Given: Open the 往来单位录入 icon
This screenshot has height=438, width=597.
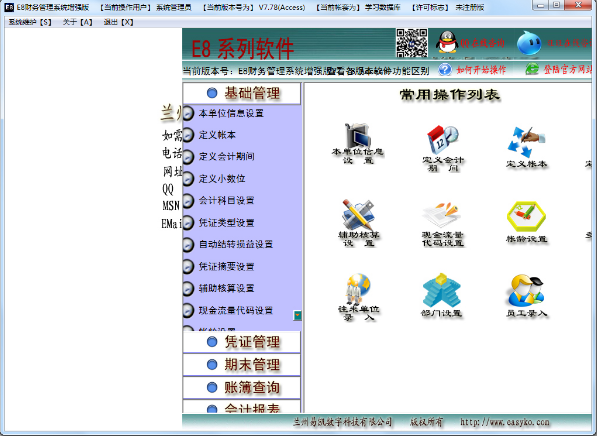Looking at the screenshot, I should pos(358,297).
